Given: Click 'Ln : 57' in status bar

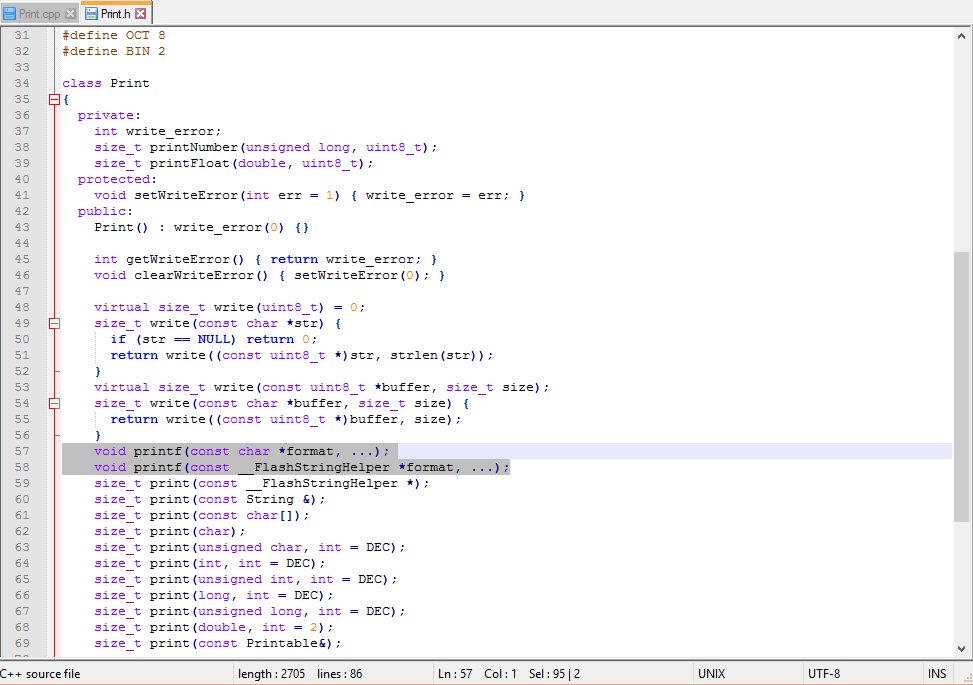Looking at the screenshot, I should click(455, 674).
